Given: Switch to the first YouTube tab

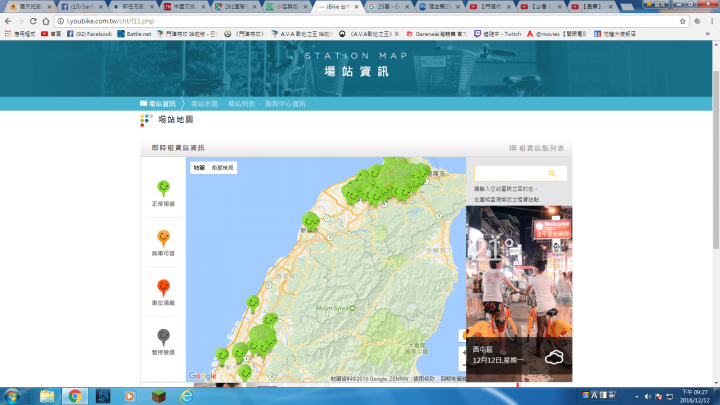Looking at the screenshot, I should pos(490,6).
